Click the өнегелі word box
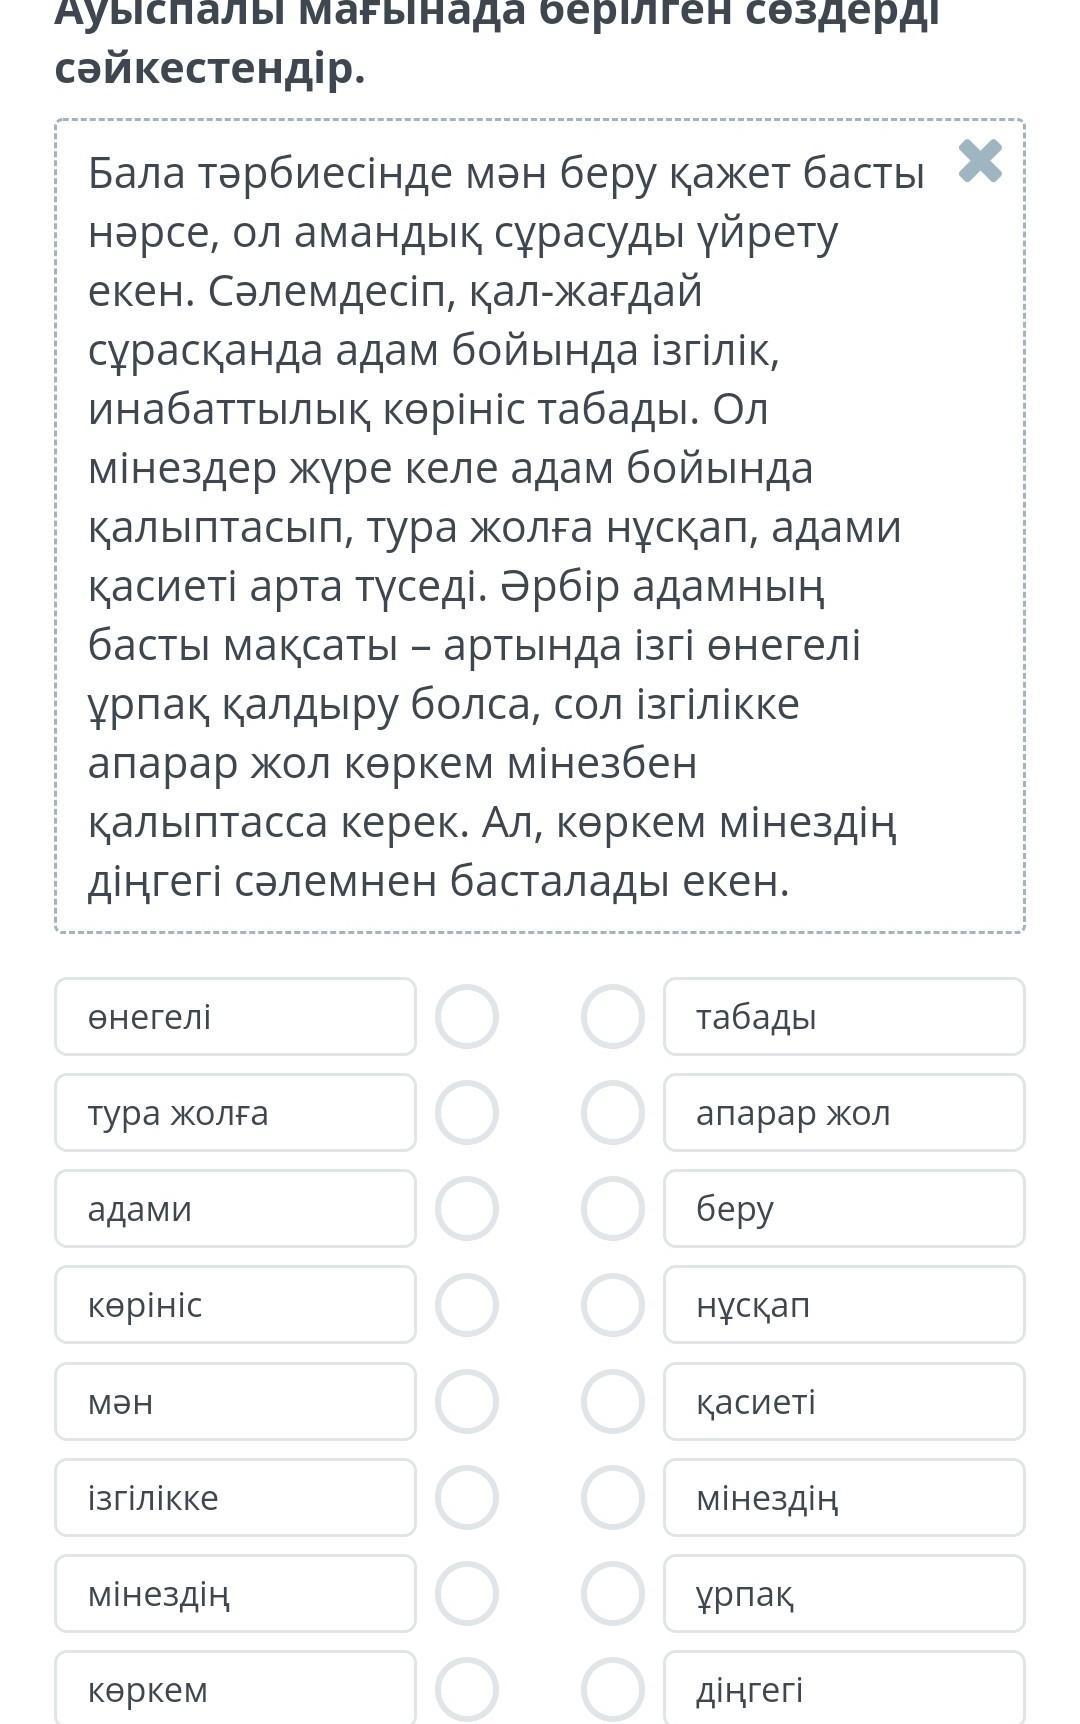 click(235, 1017)
